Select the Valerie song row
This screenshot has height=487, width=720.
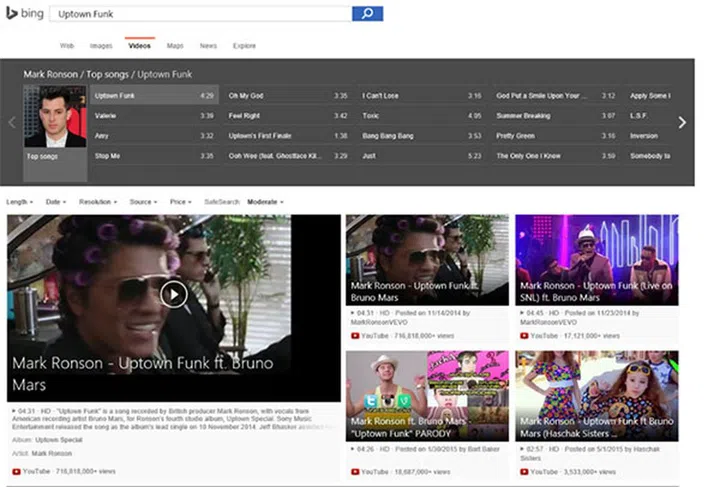point(154,116)
